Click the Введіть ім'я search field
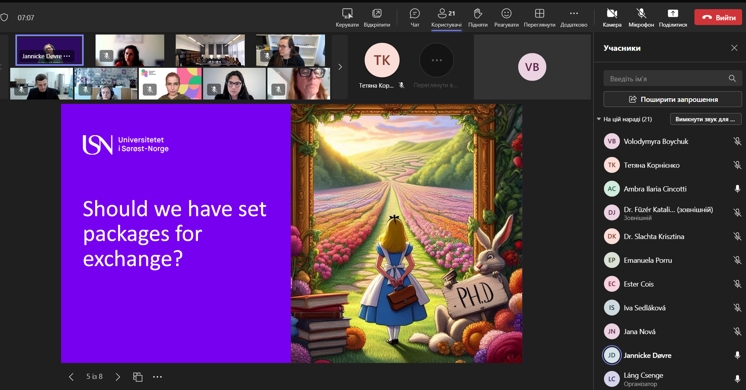Image resolution: width=746 pixels, height=390 pixels. pos(672,78)
